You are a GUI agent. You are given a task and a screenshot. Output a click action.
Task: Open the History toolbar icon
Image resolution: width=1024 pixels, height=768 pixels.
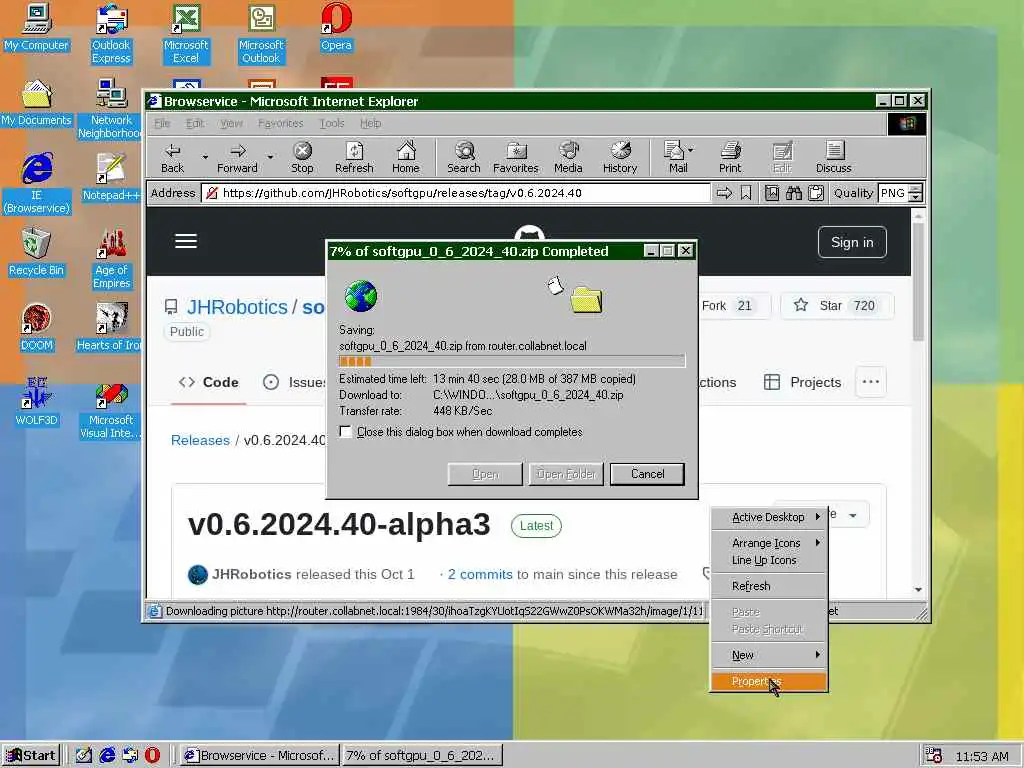pos(620,157)
